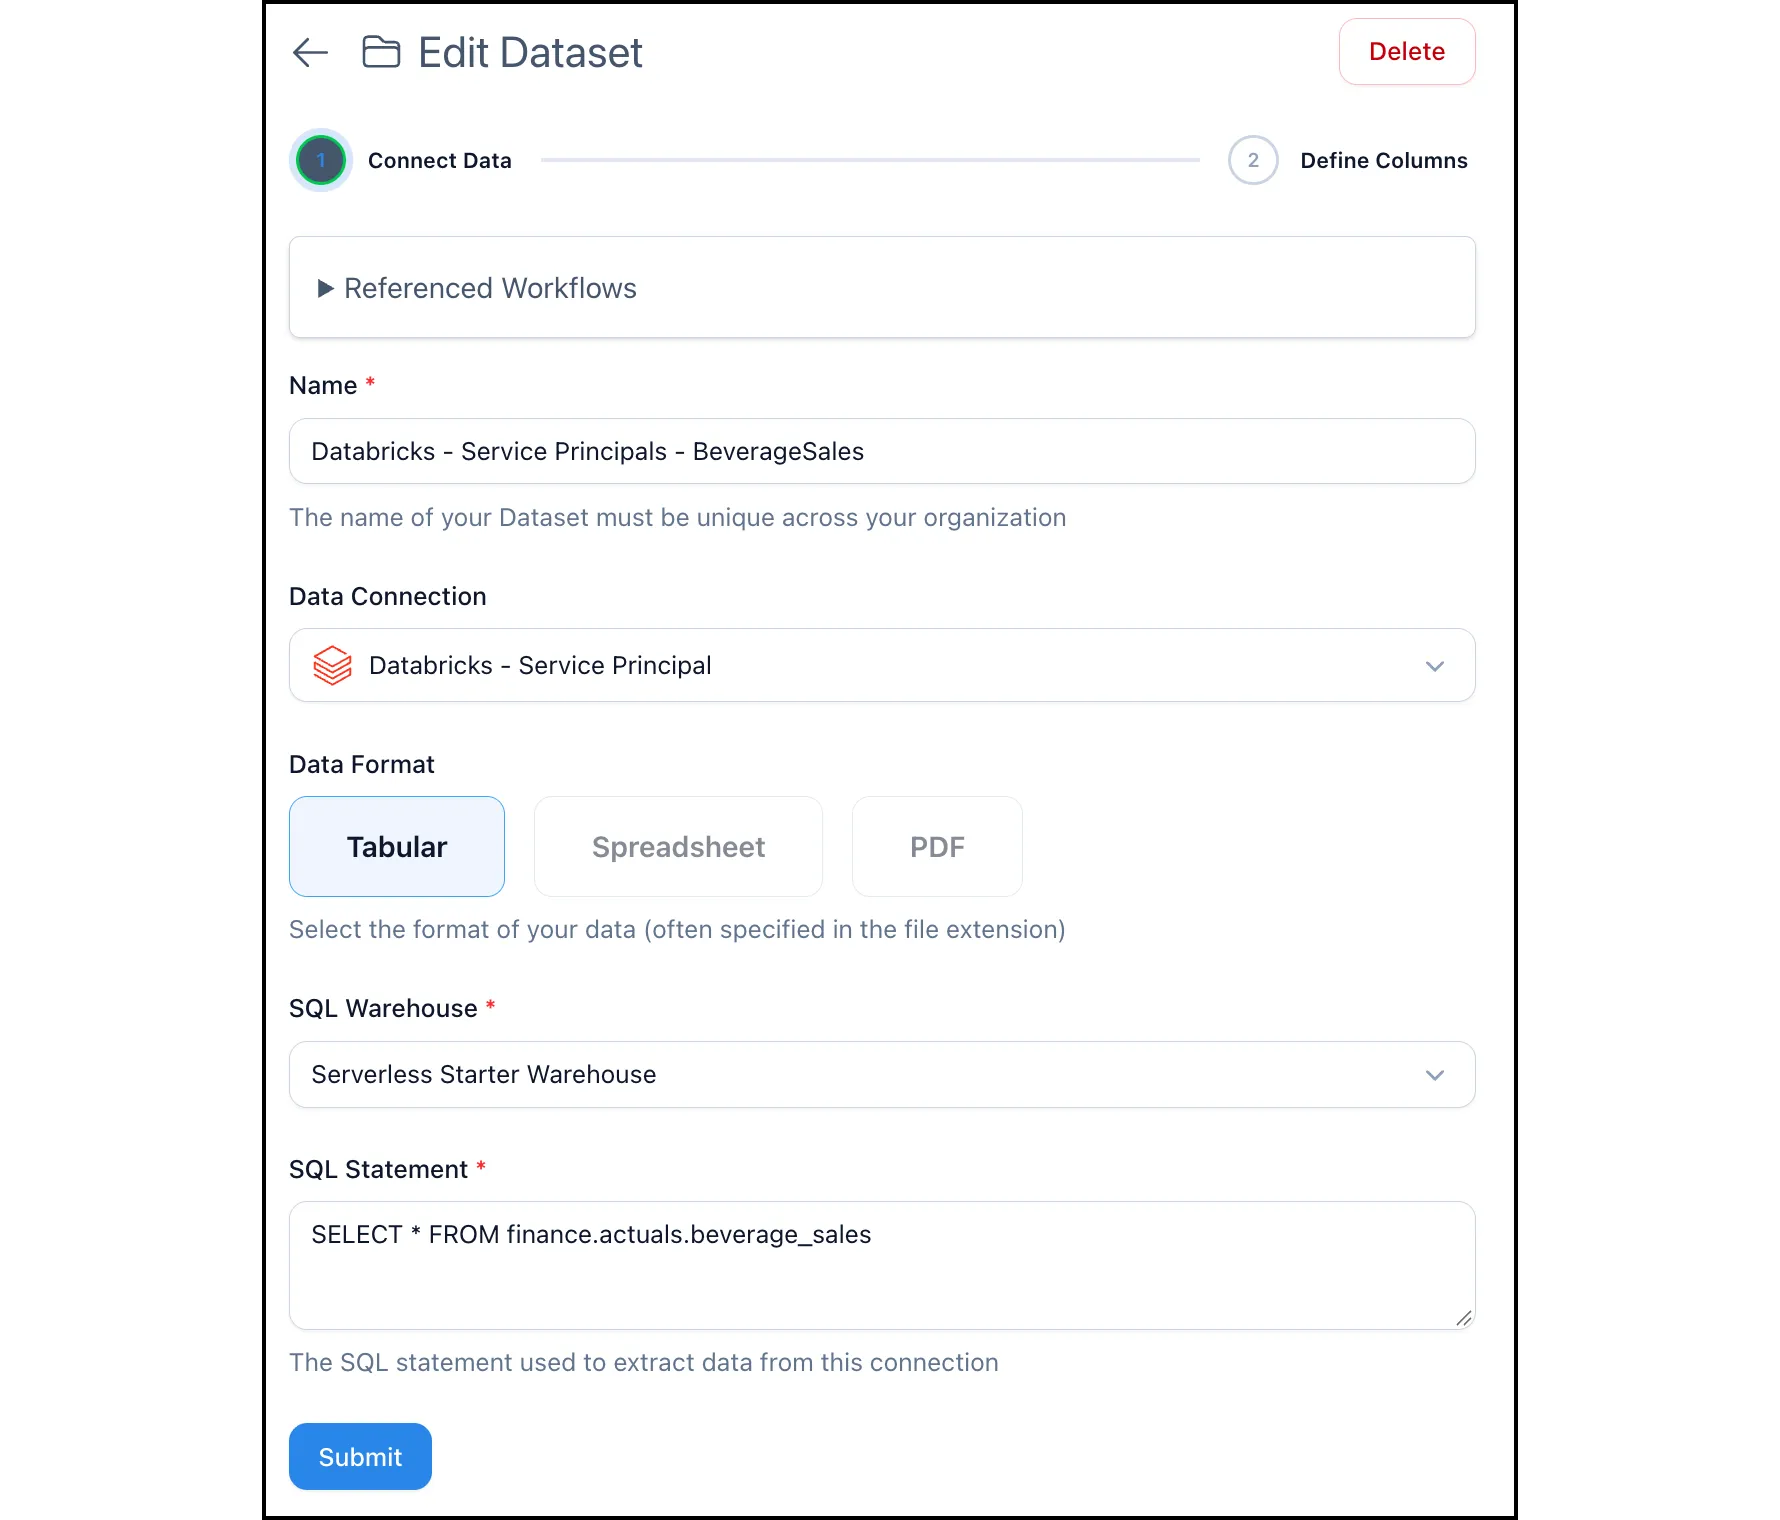Click the dataset Name input field
1780x1520 pixels.
point(882,451)
